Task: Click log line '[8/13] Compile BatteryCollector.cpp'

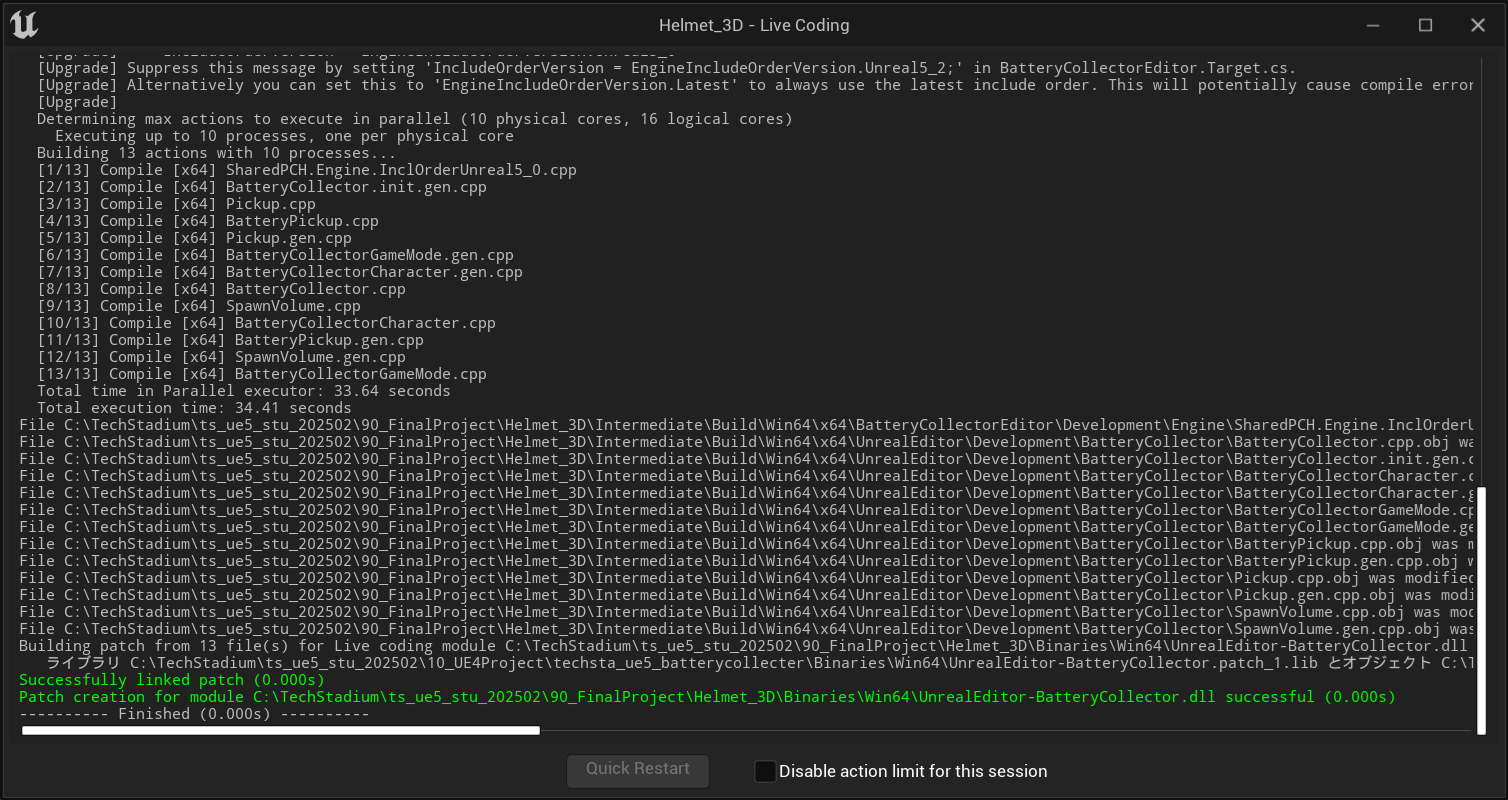Action: 221,289
